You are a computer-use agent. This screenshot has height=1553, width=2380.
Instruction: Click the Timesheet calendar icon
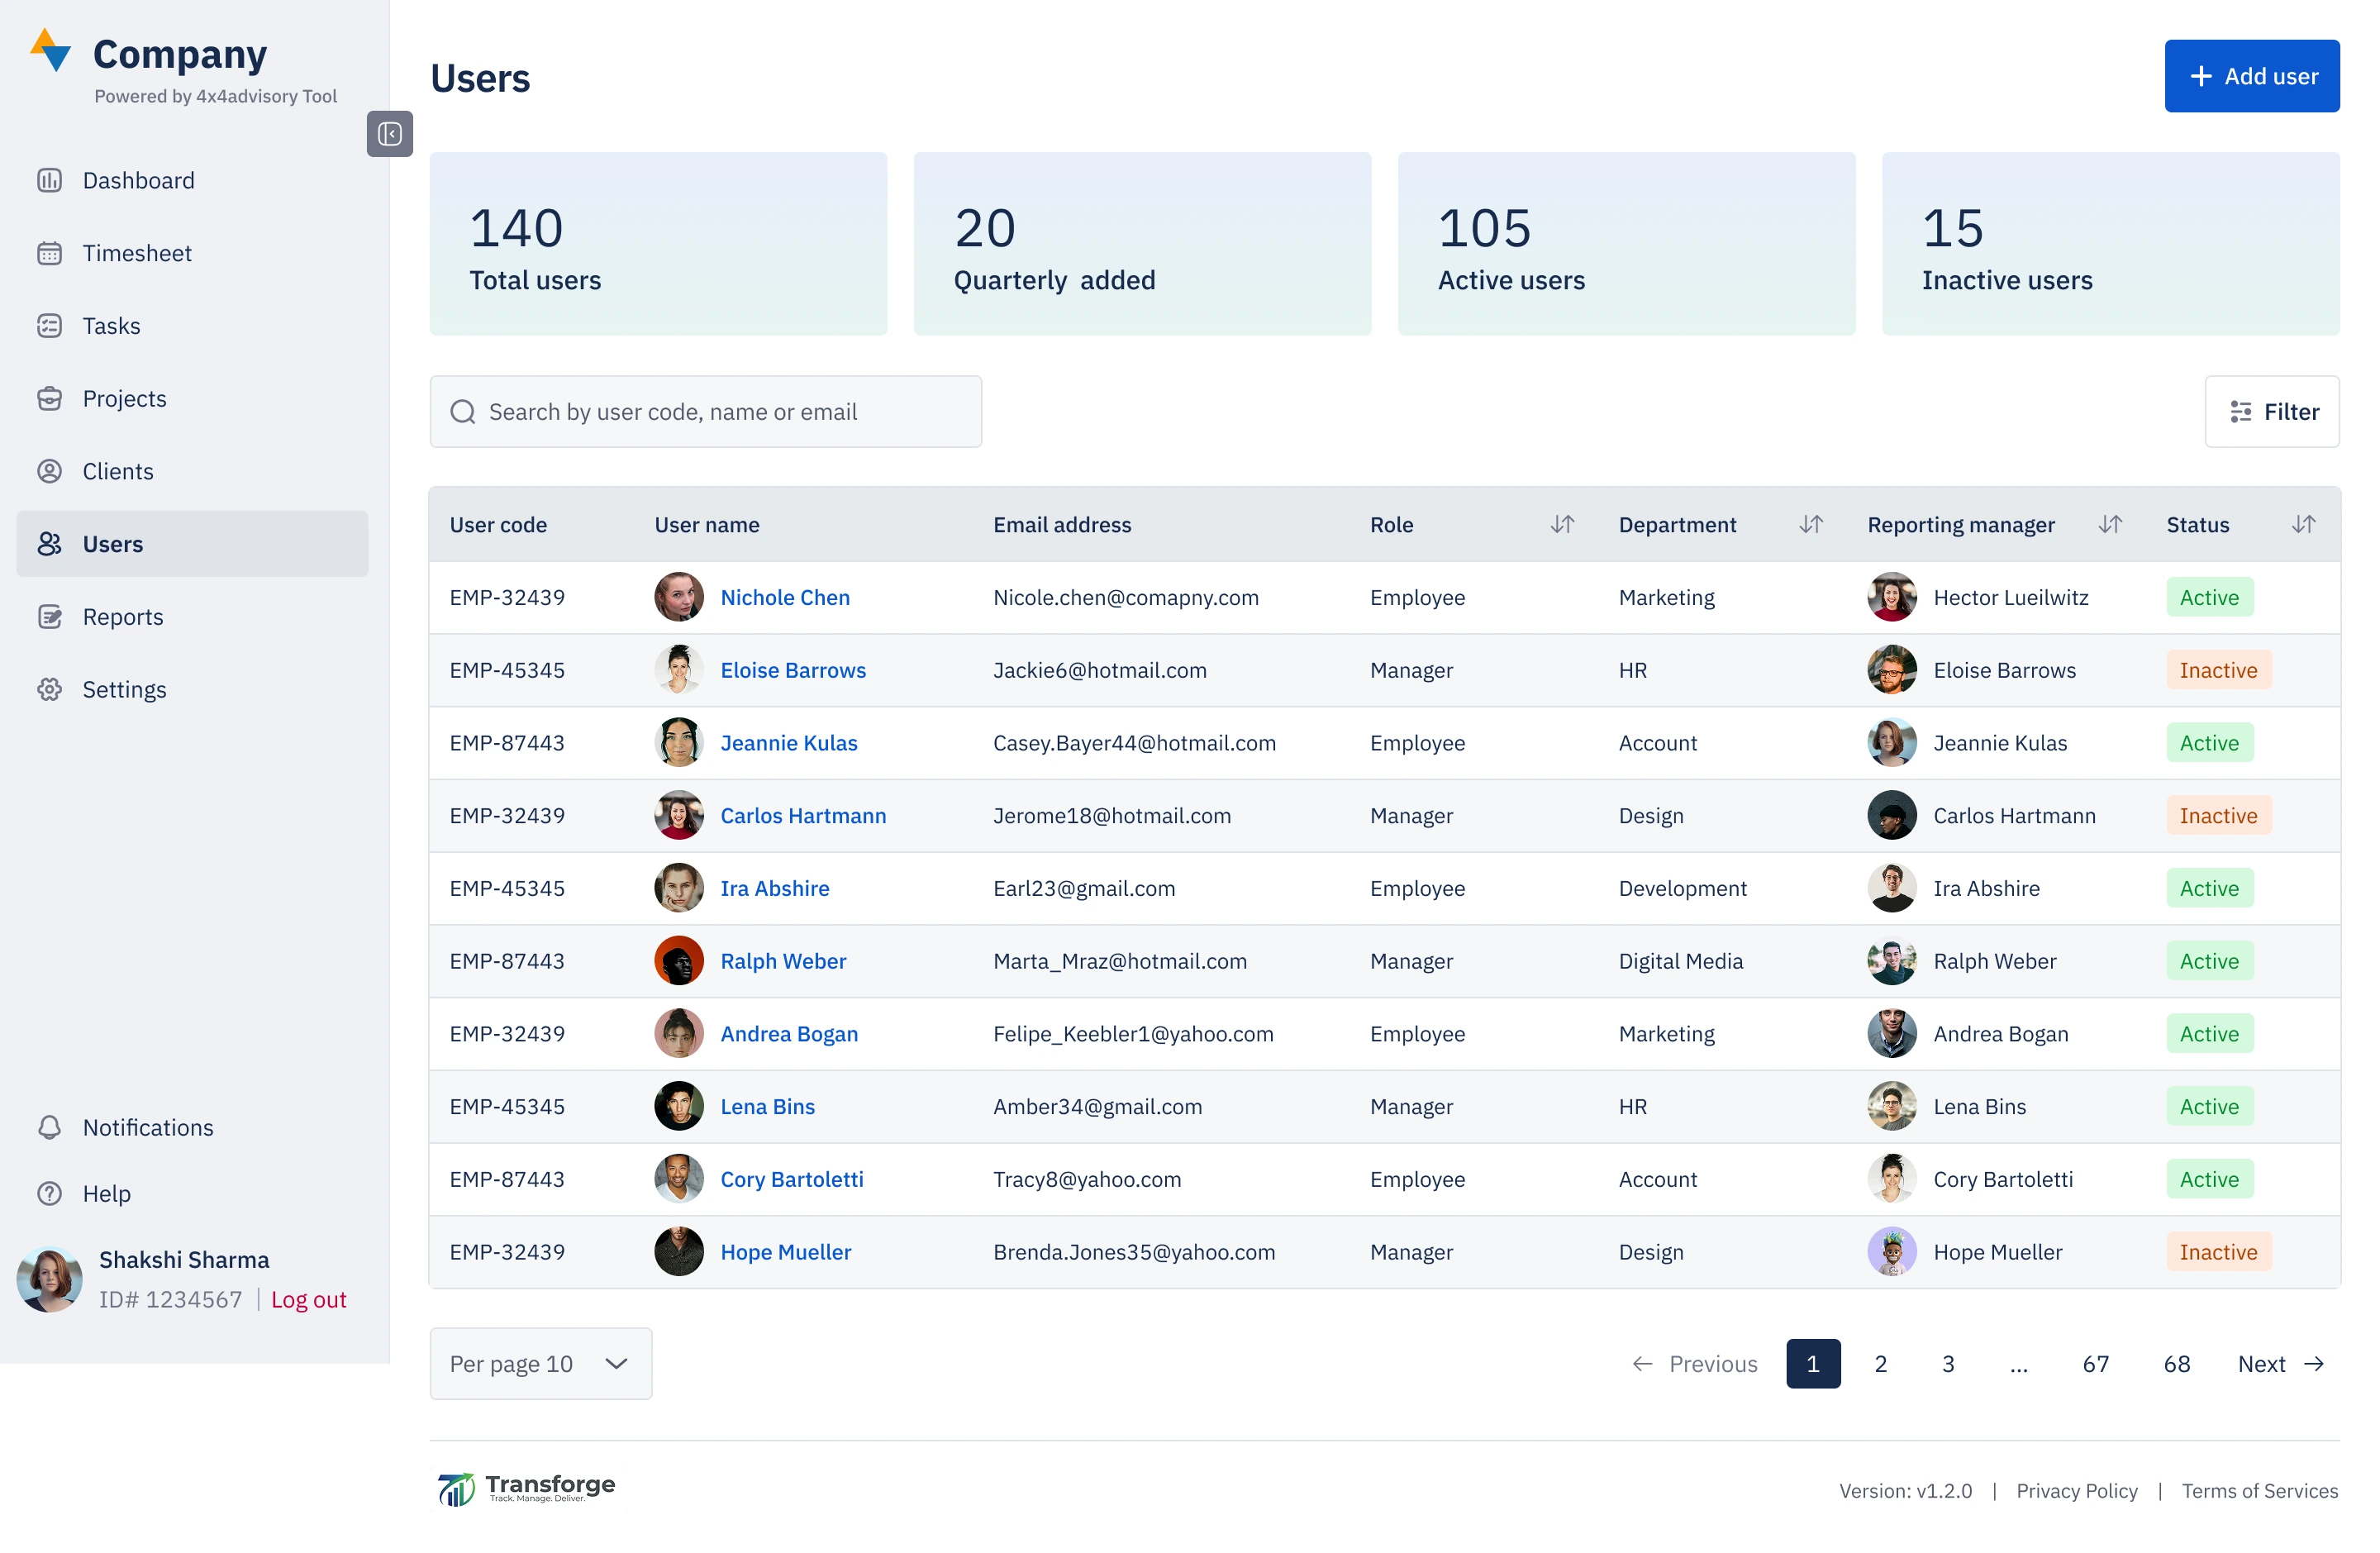click(x=49, y=253)
